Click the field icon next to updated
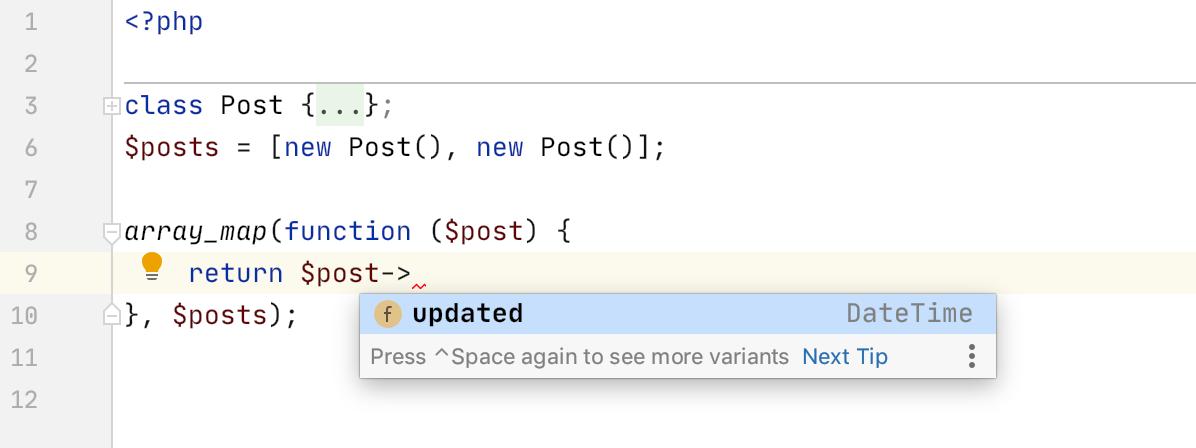The image size is (1196, 448). [388, 314]
